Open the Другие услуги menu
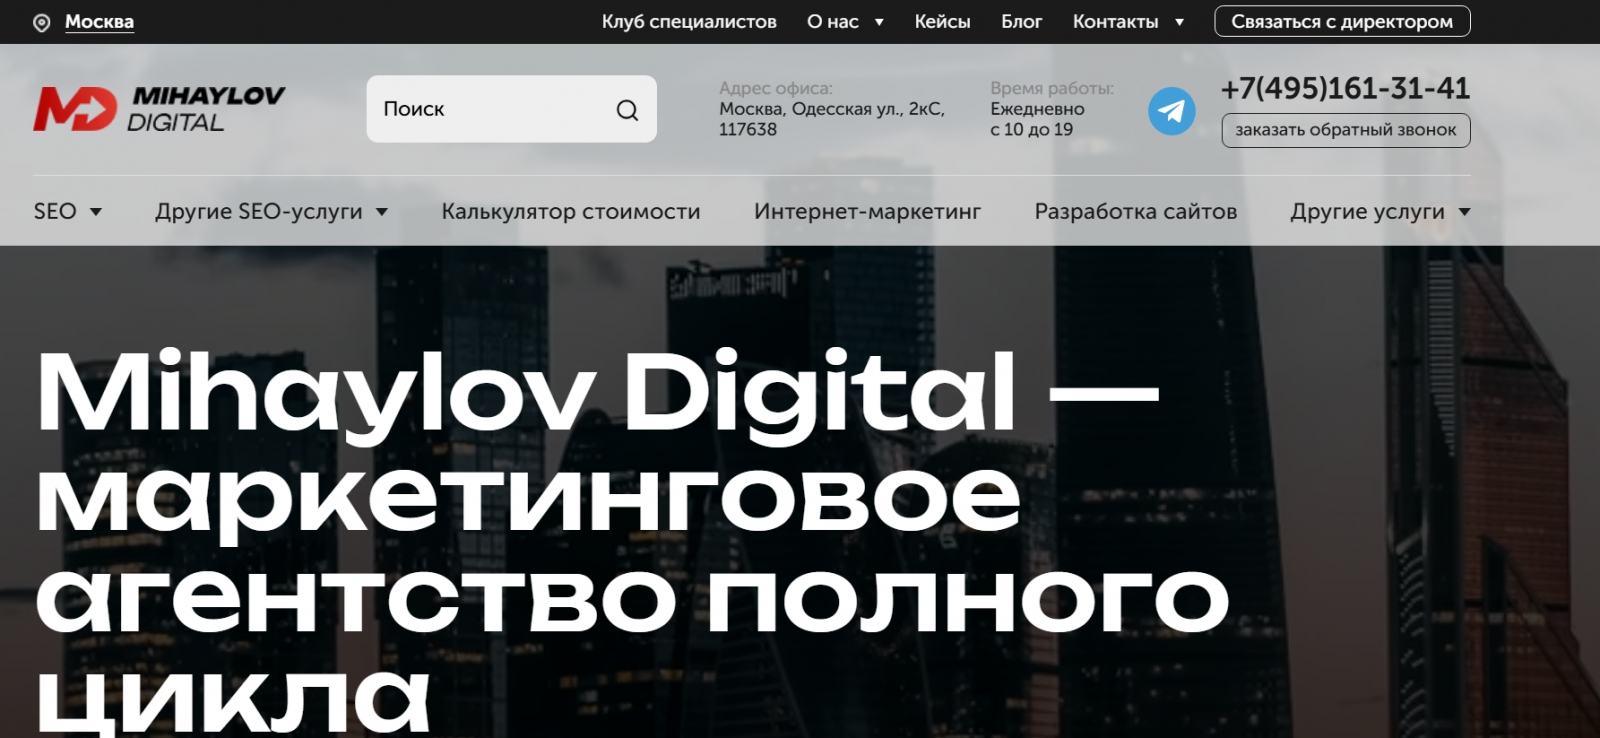1600x738 pixels. click(1367, 212)
